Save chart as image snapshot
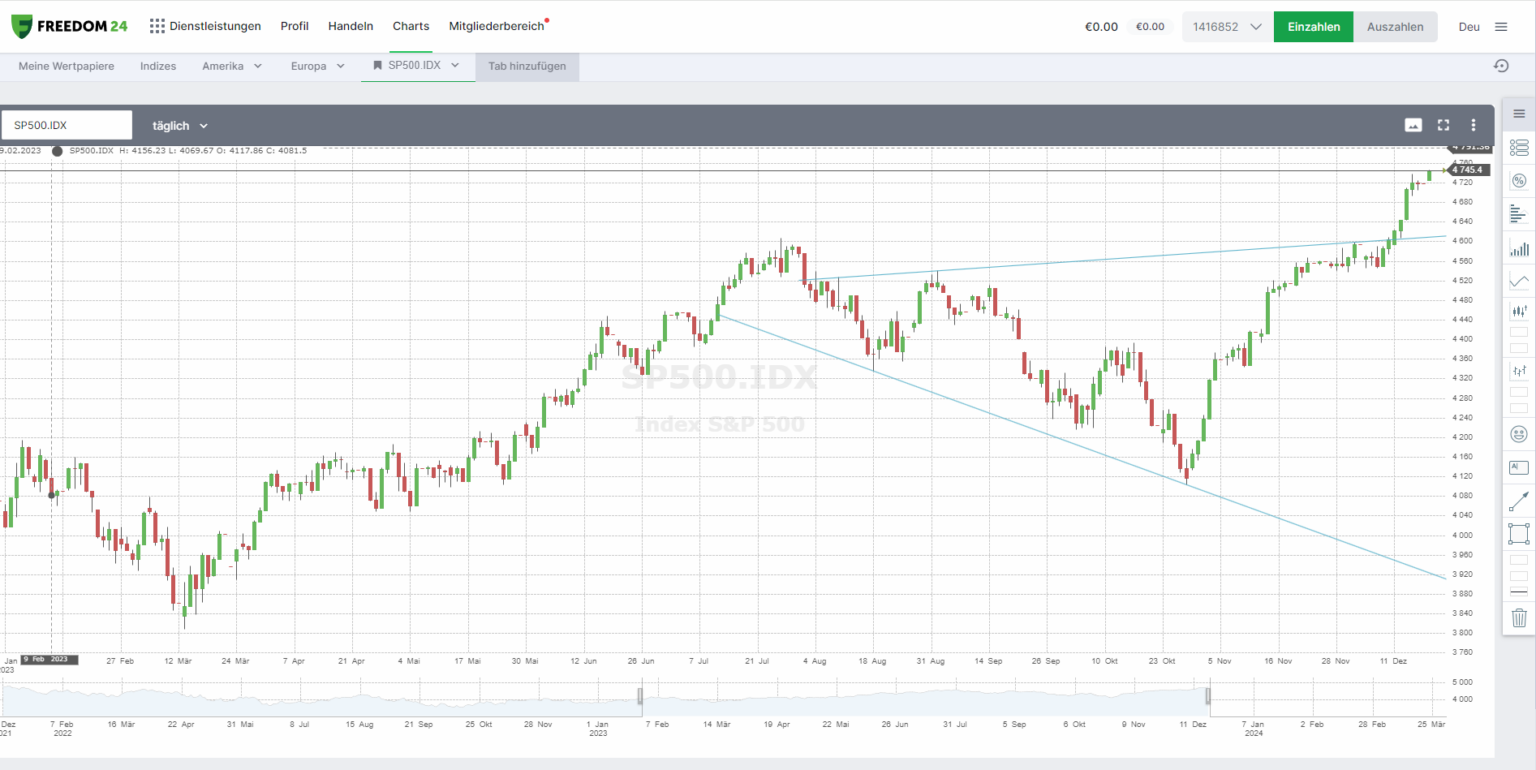This screenshot has height=770, width=1536. point(1413,125)
